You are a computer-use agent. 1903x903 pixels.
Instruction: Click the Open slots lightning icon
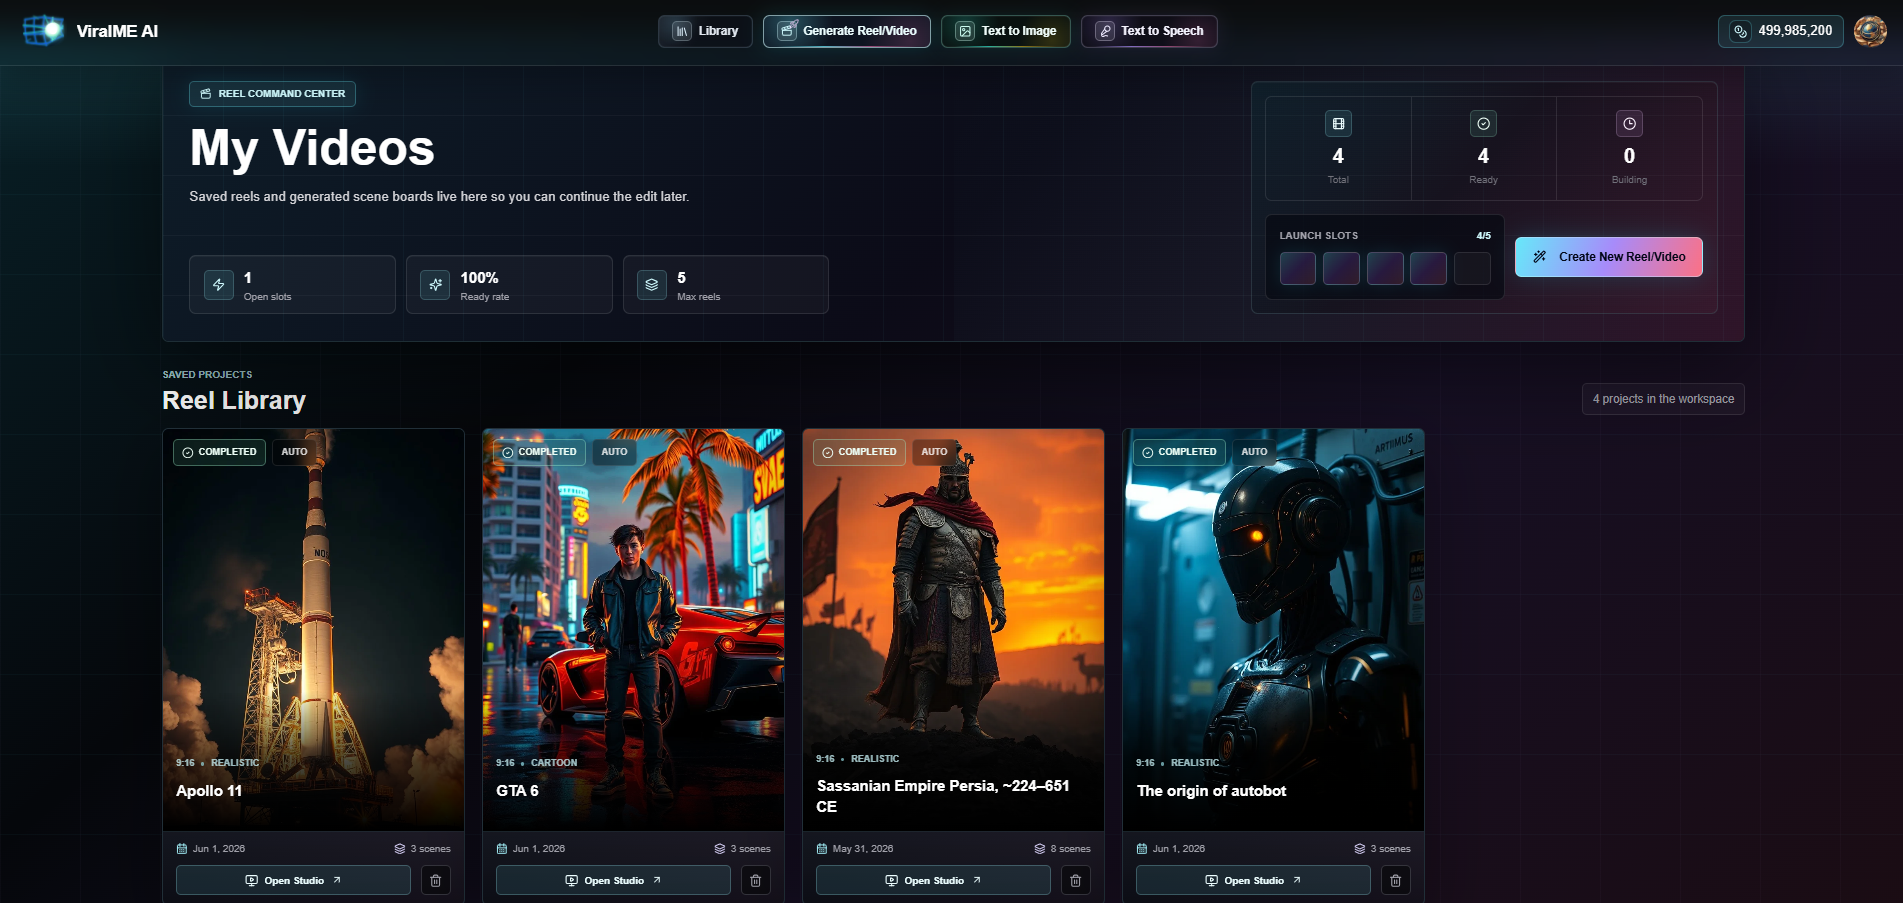pos(219,285)
